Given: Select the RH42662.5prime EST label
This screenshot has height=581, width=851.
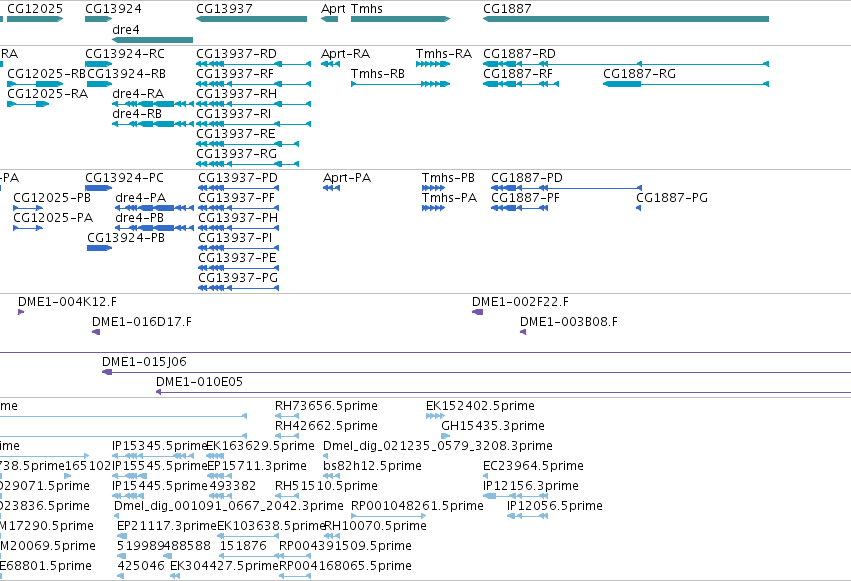Looking at the screenshot, I should point(326,426).
